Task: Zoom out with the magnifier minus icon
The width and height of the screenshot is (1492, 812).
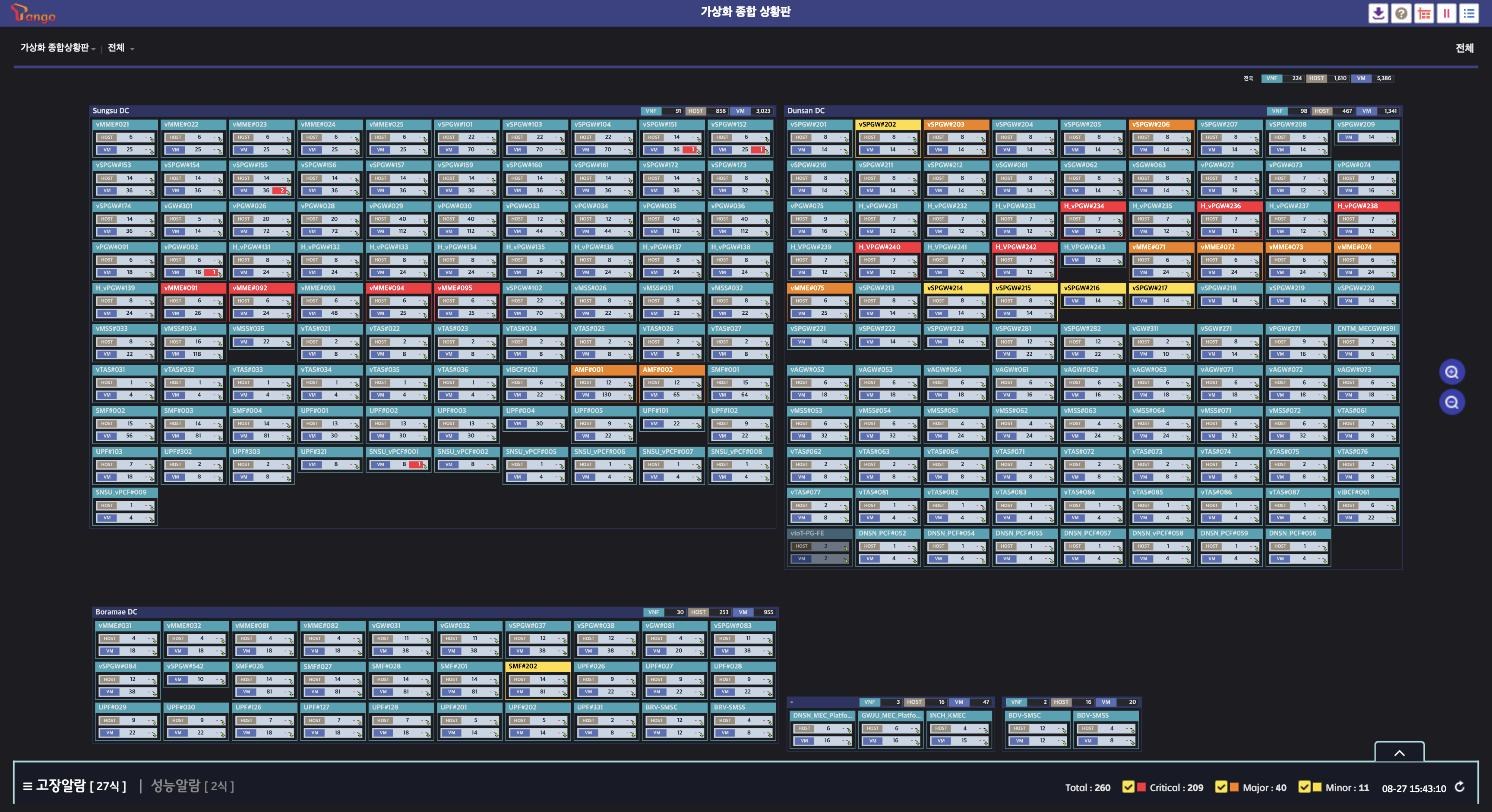Action: [1452, 402]
